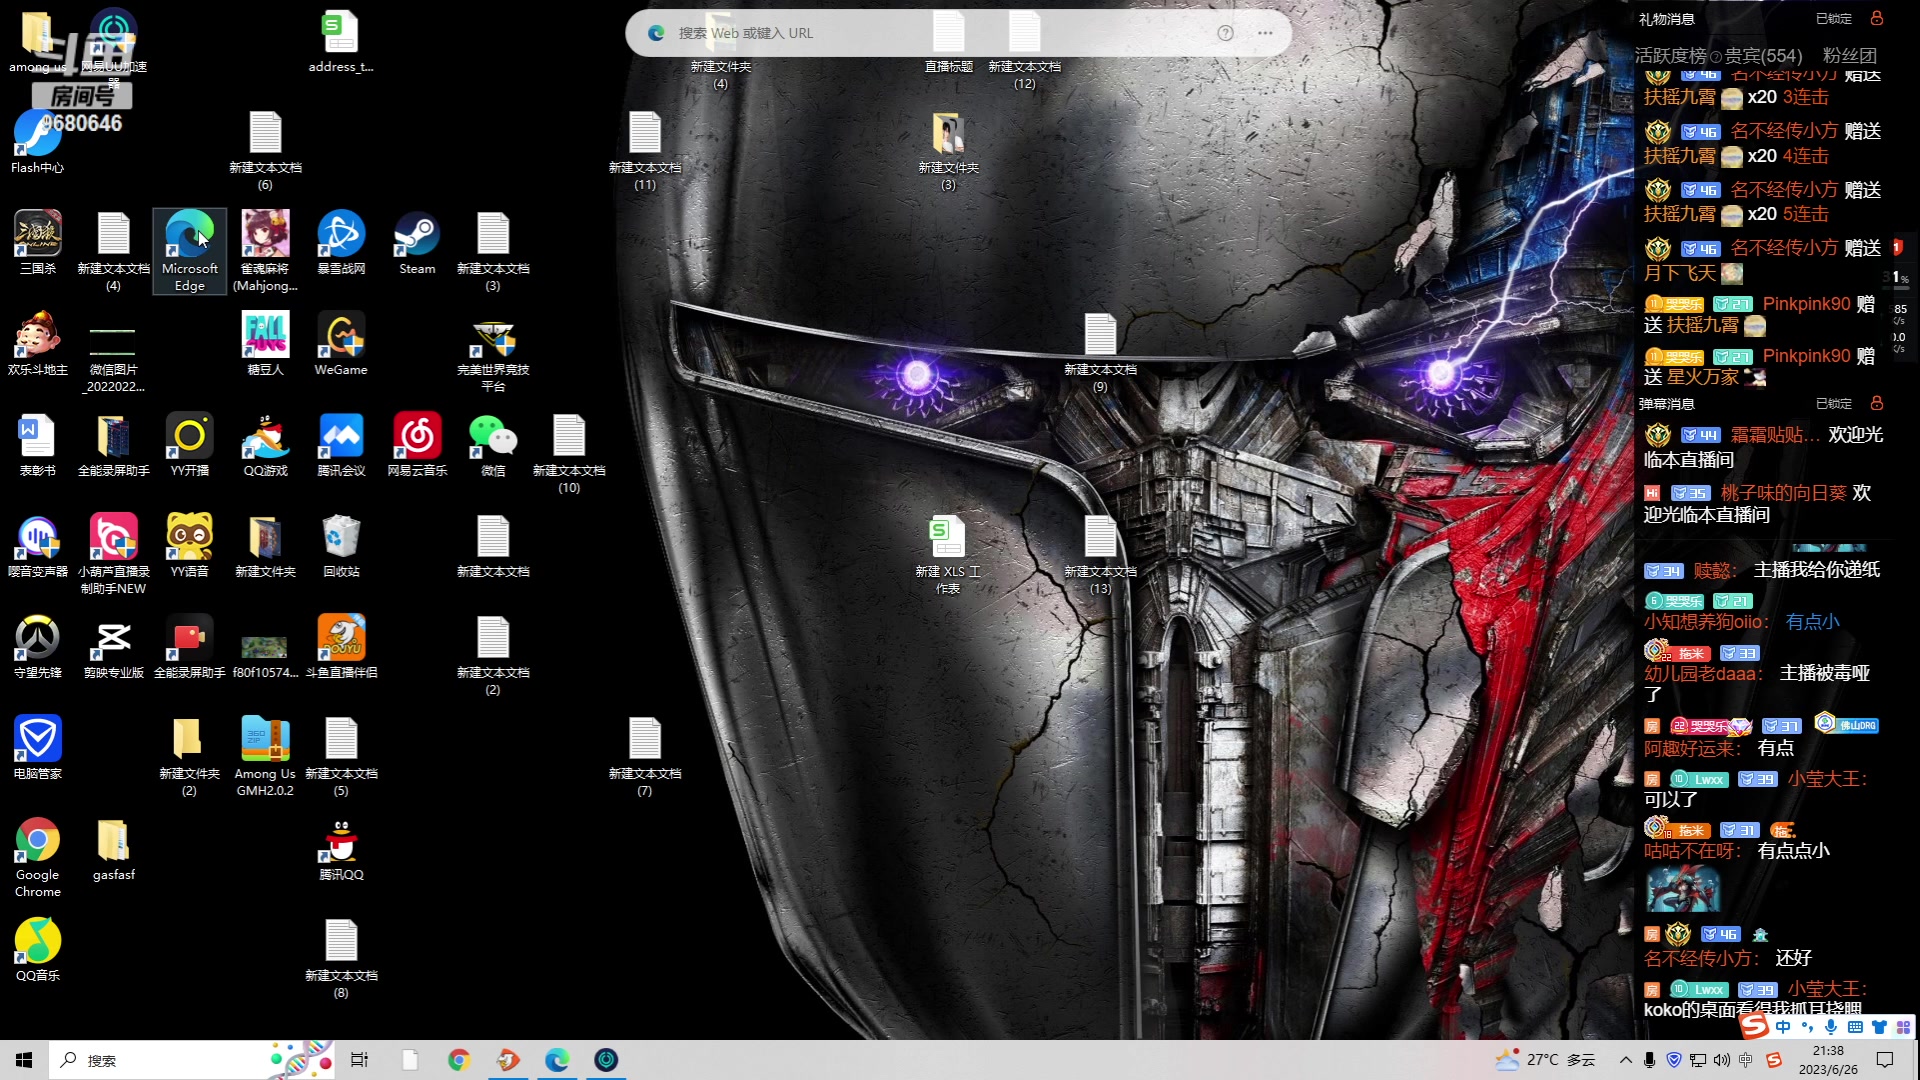The image size is (1920, 1080).
Task: Select the Flash中心 desktop icon
Action: point(38,142)
